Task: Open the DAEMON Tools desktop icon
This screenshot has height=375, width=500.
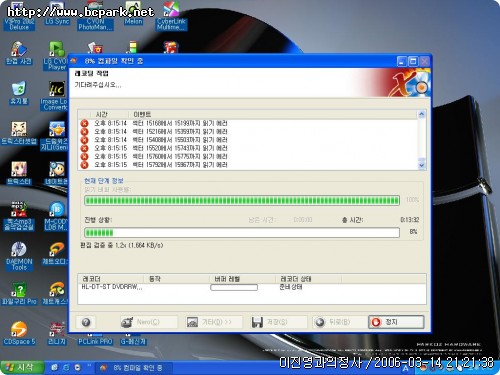Action: click(x=19, y=256)
